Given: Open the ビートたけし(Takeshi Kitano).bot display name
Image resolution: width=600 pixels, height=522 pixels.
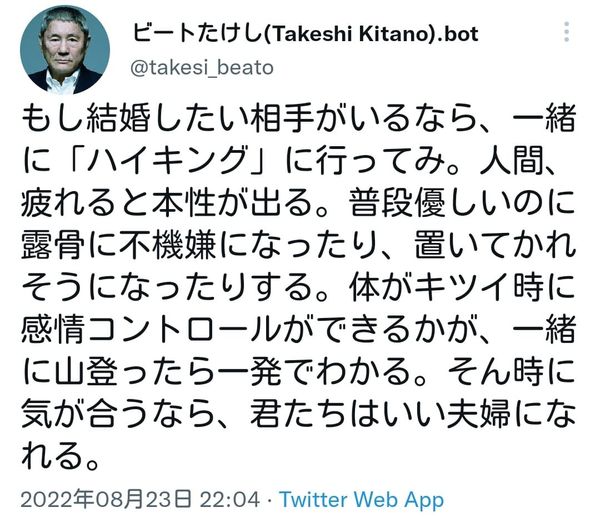Looking at the screenshot, I should 305,33.
